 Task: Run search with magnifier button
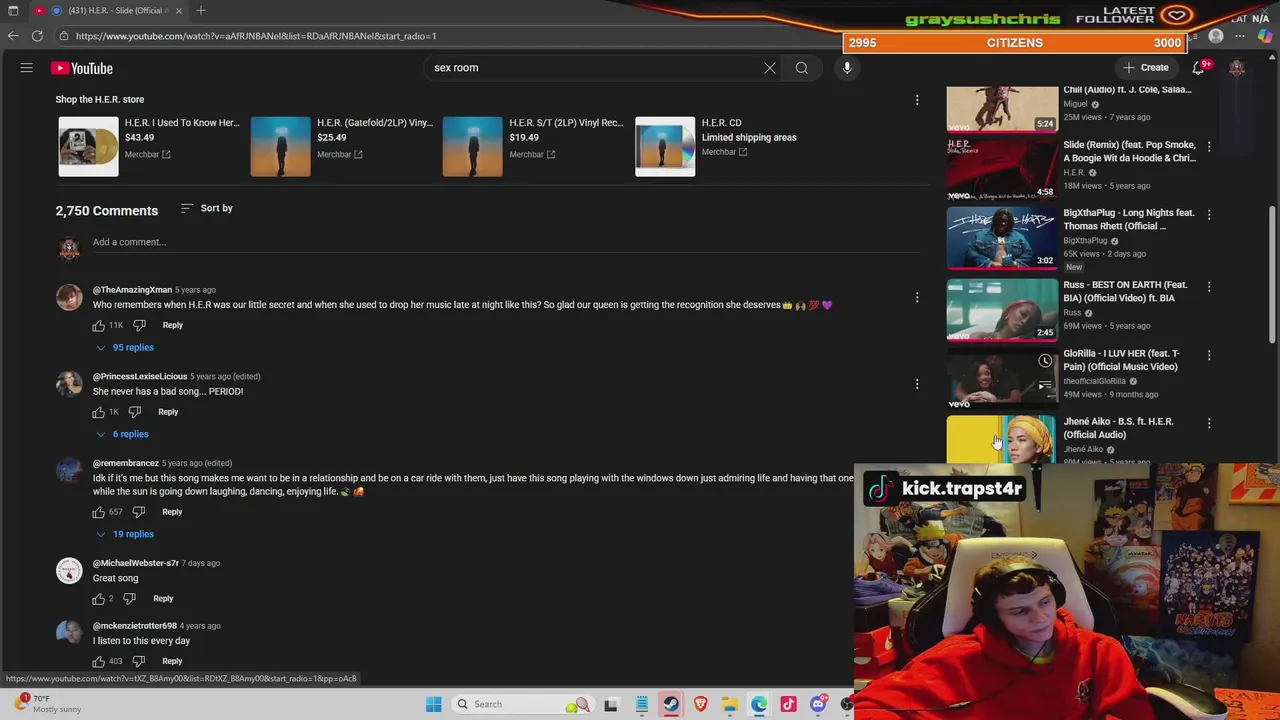click(x=802, y=68)
